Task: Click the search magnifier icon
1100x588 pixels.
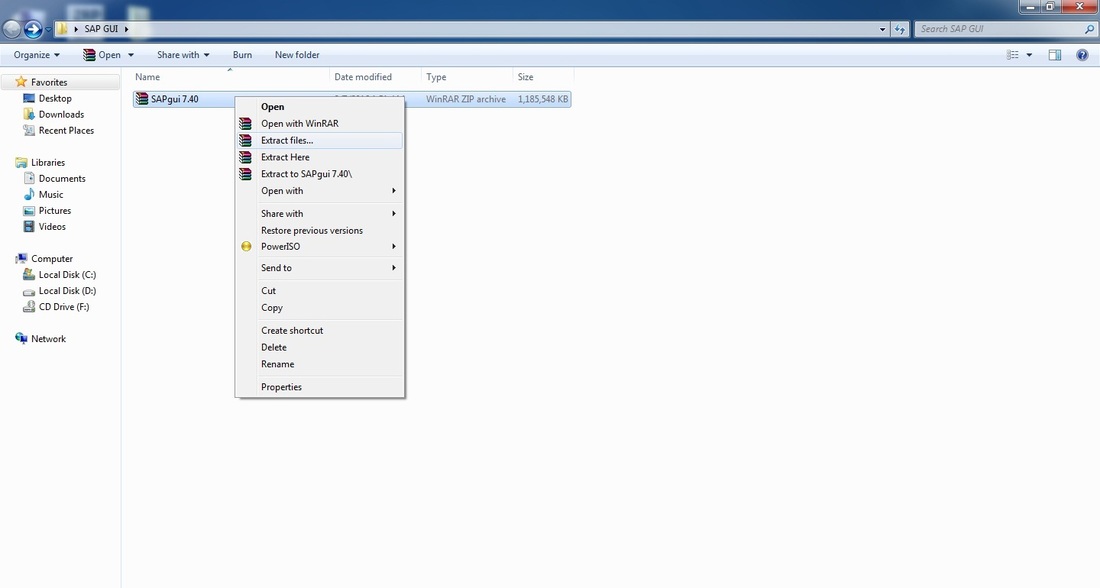Action: point(1089,29)
